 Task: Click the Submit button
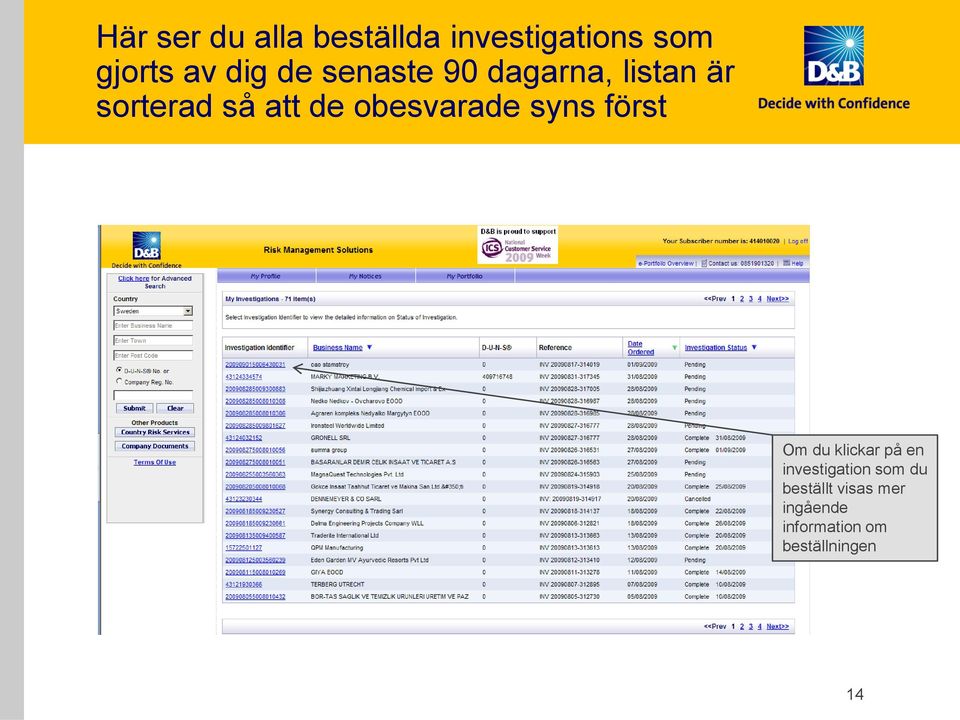[x=134, y=408]
